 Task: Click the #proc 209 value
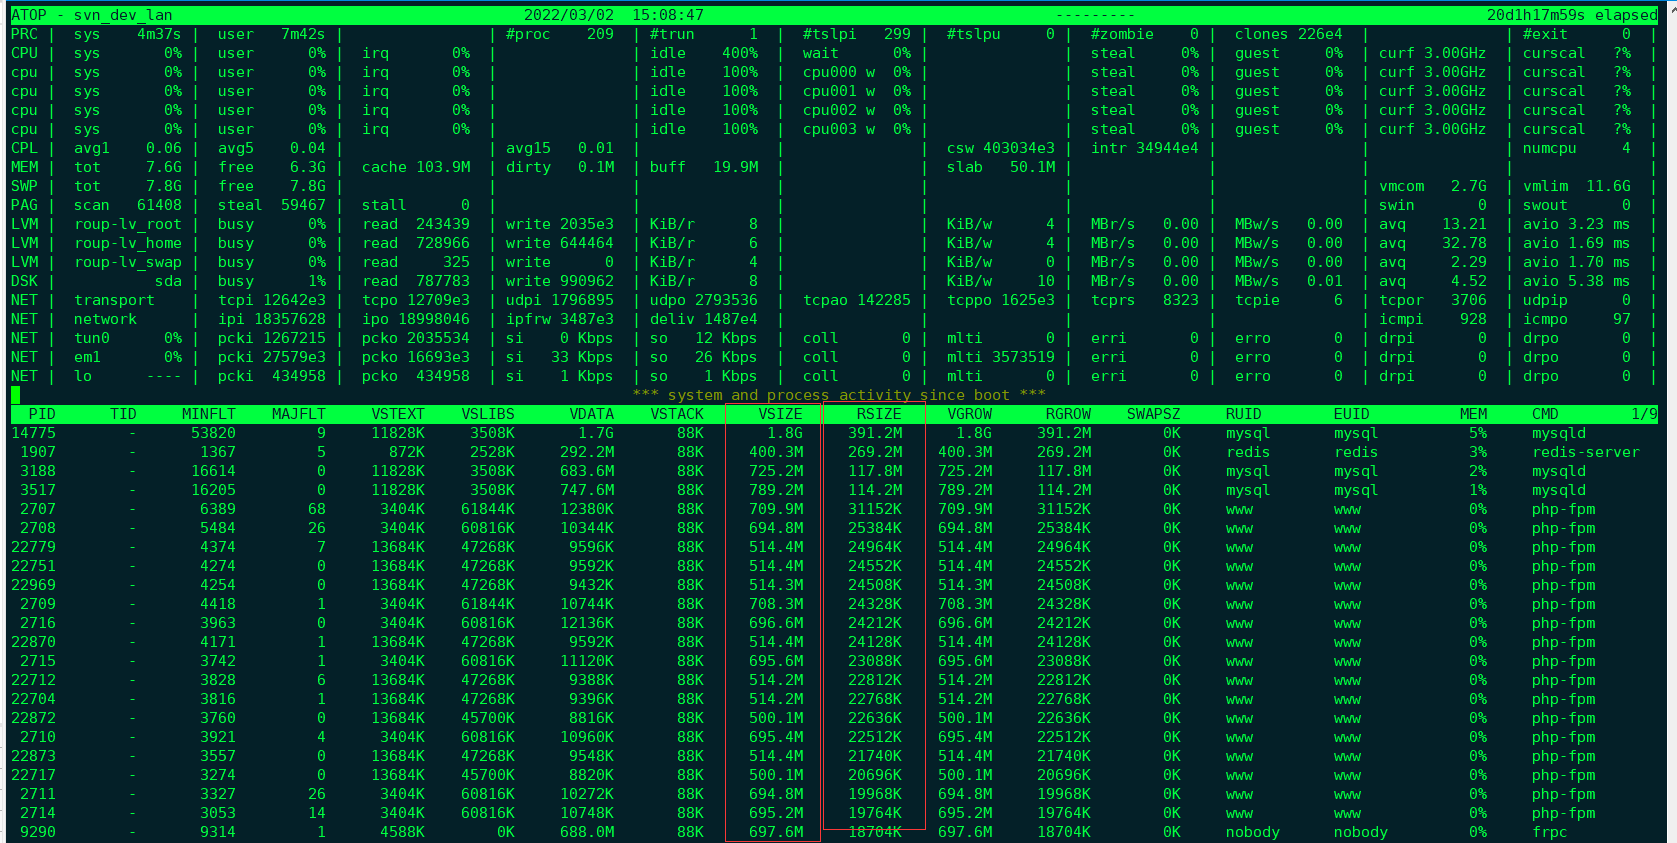(560, 34)
